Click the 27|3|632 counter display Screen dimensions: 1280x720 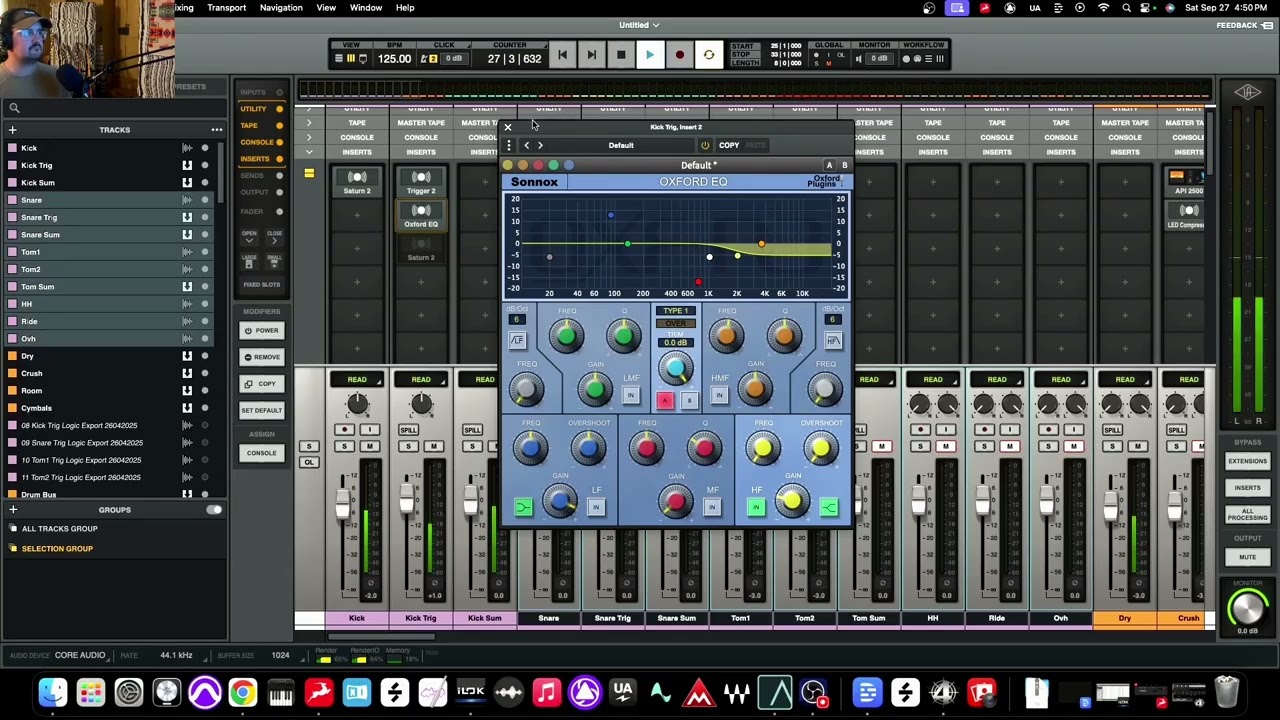point(514,59)
